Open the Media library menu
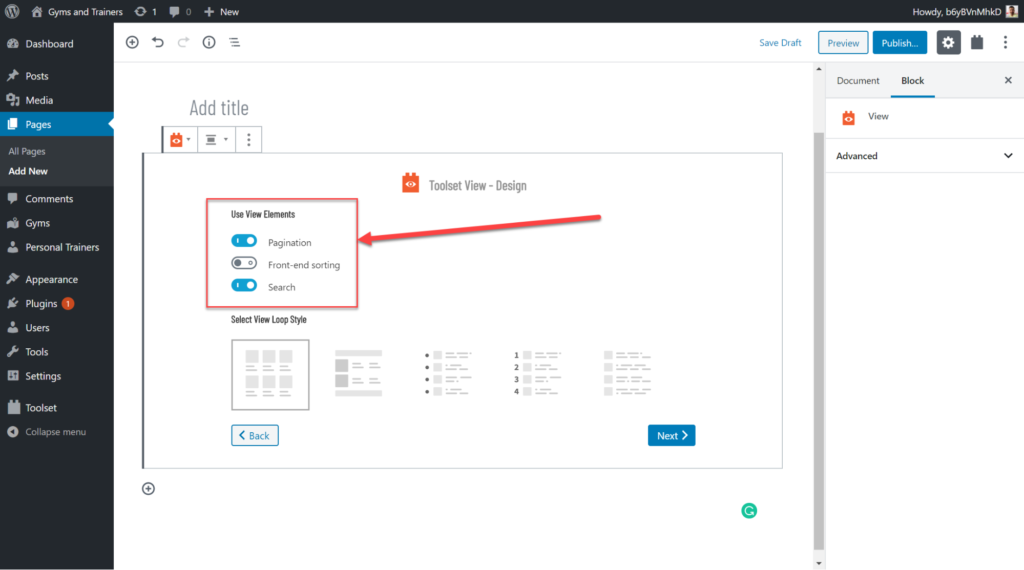The image size is (1024, 570). point(57,100)
